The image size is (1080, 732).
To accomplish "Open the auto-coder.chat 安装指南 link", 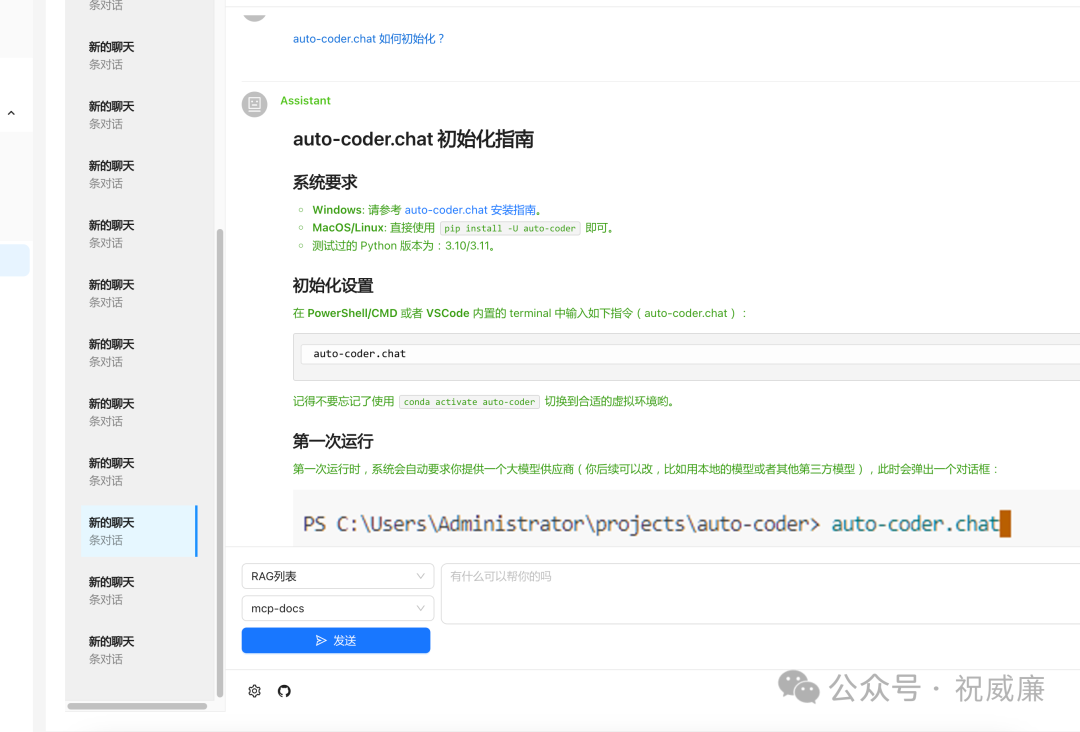I will tap(470, 210).
